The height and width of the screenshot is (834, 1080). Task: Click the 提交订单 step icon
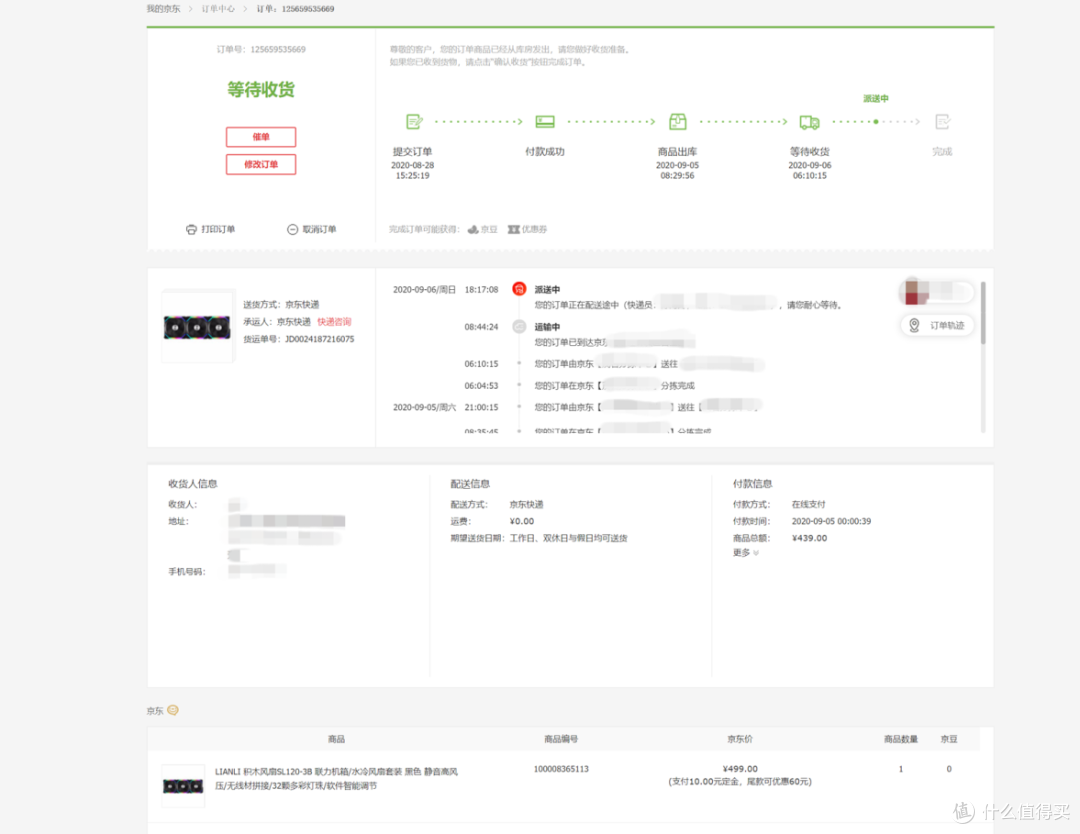tap(414, 122)
